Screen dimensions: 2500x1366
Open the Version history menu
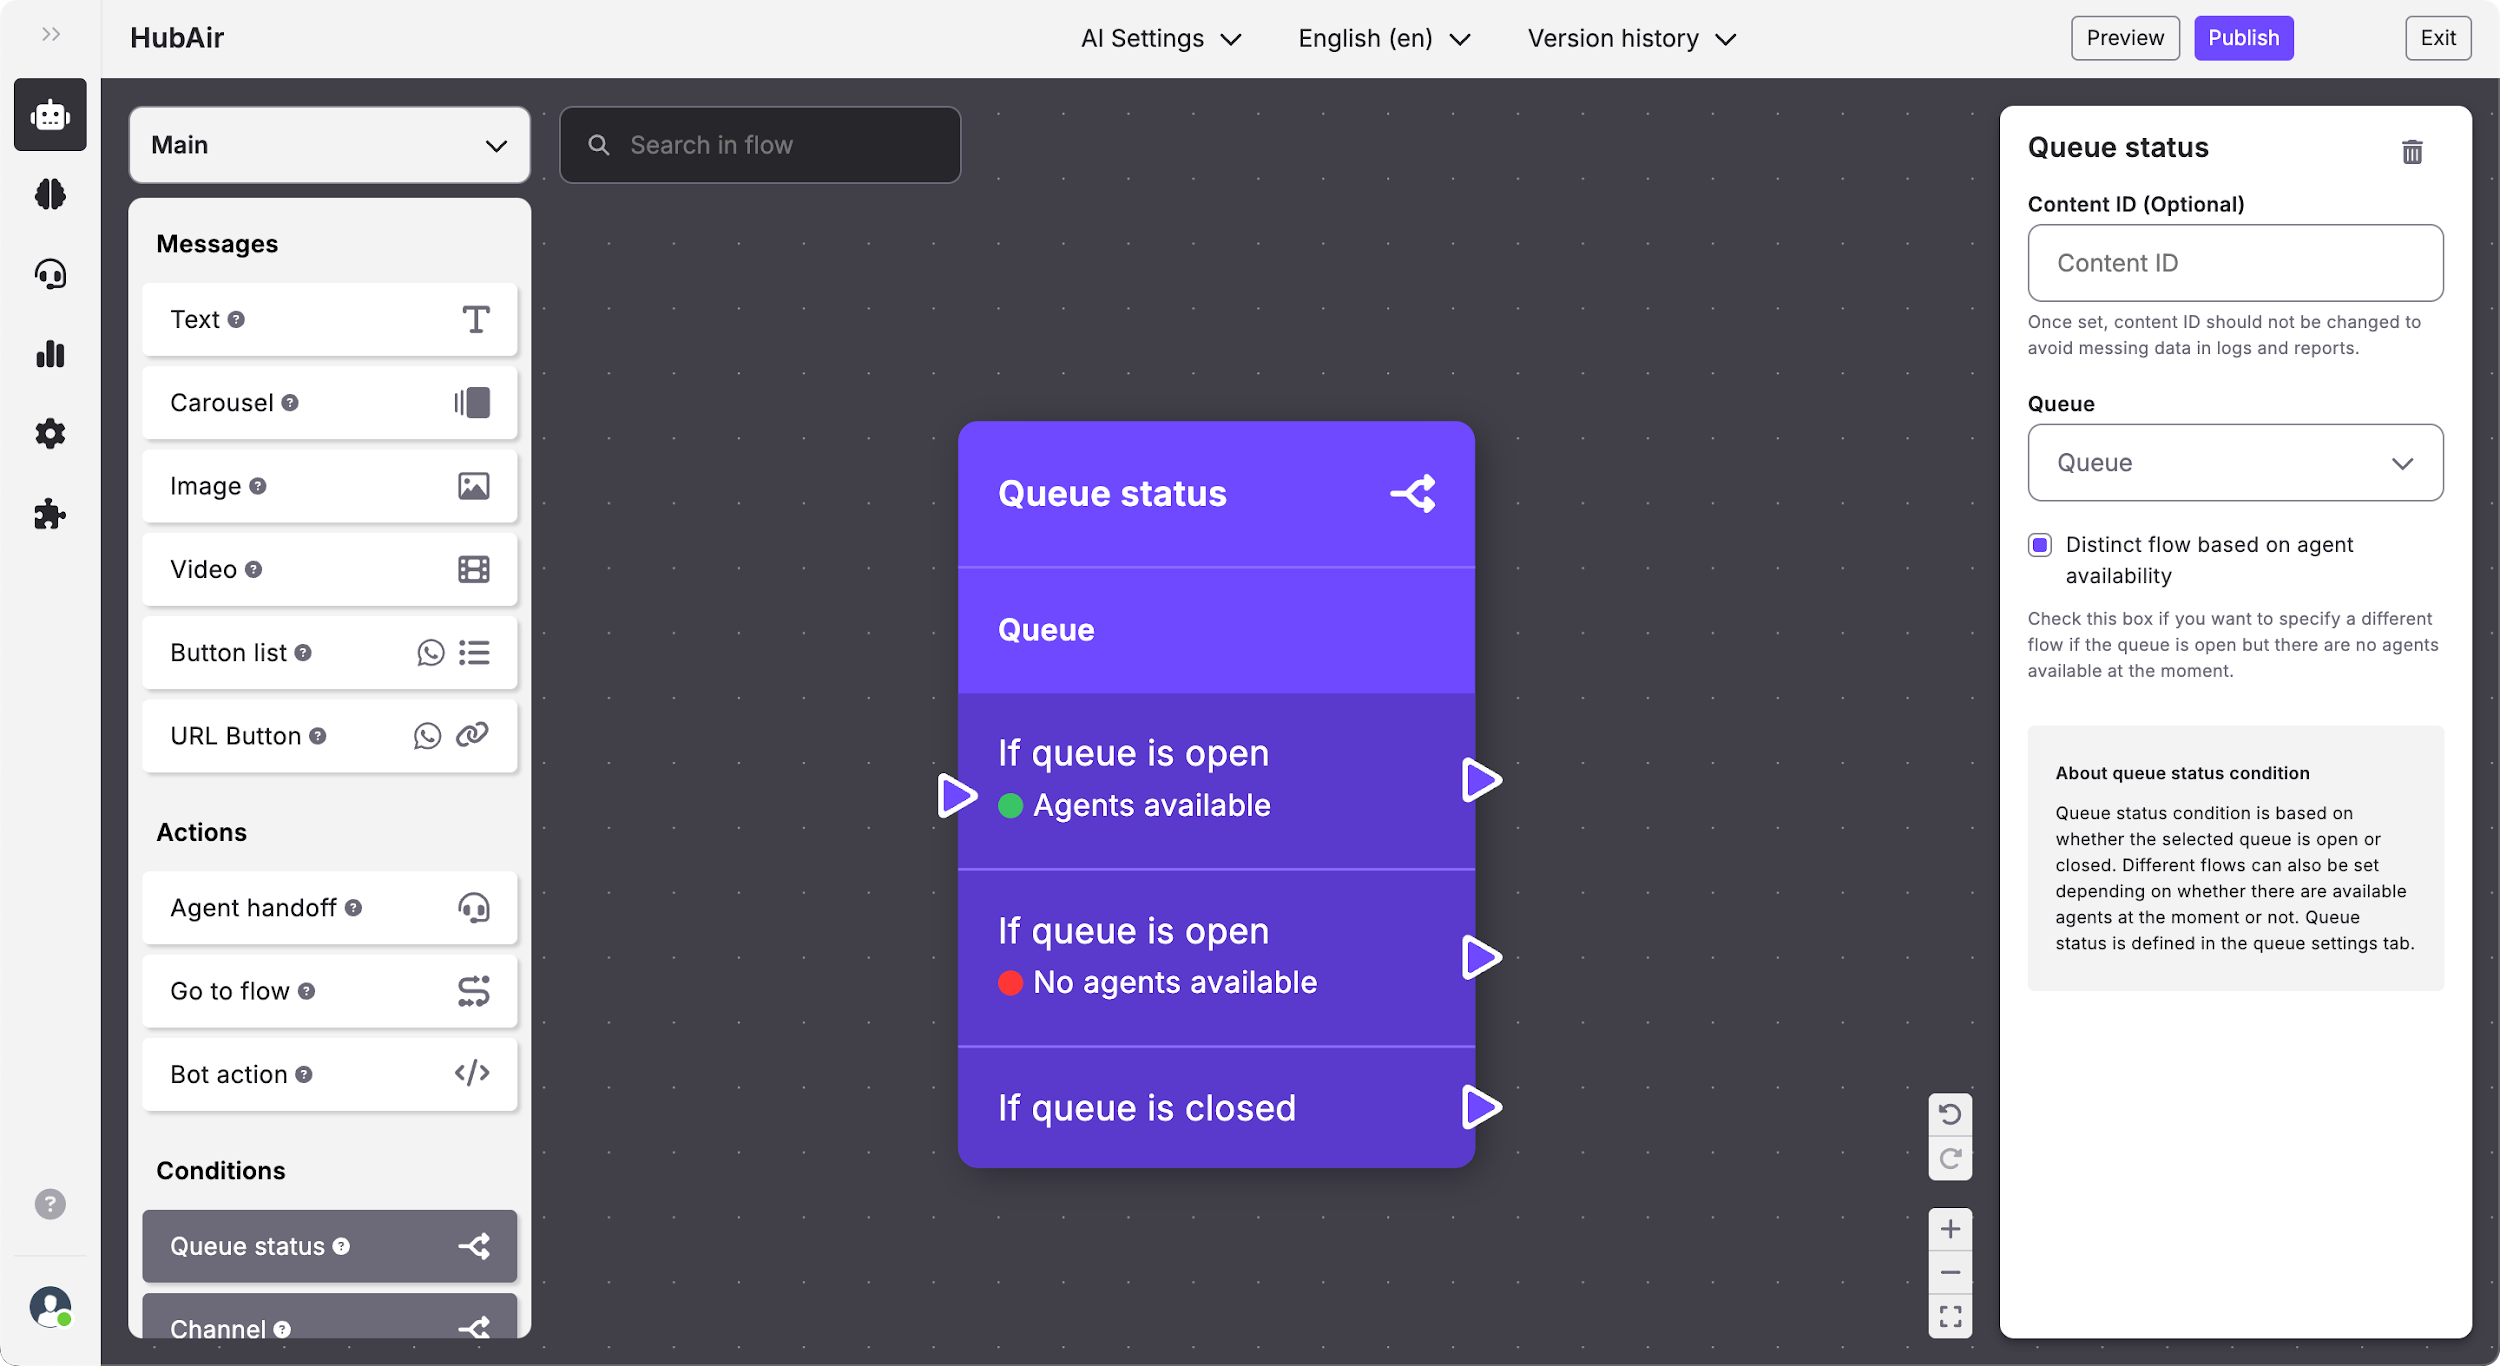coord(1631,39)
